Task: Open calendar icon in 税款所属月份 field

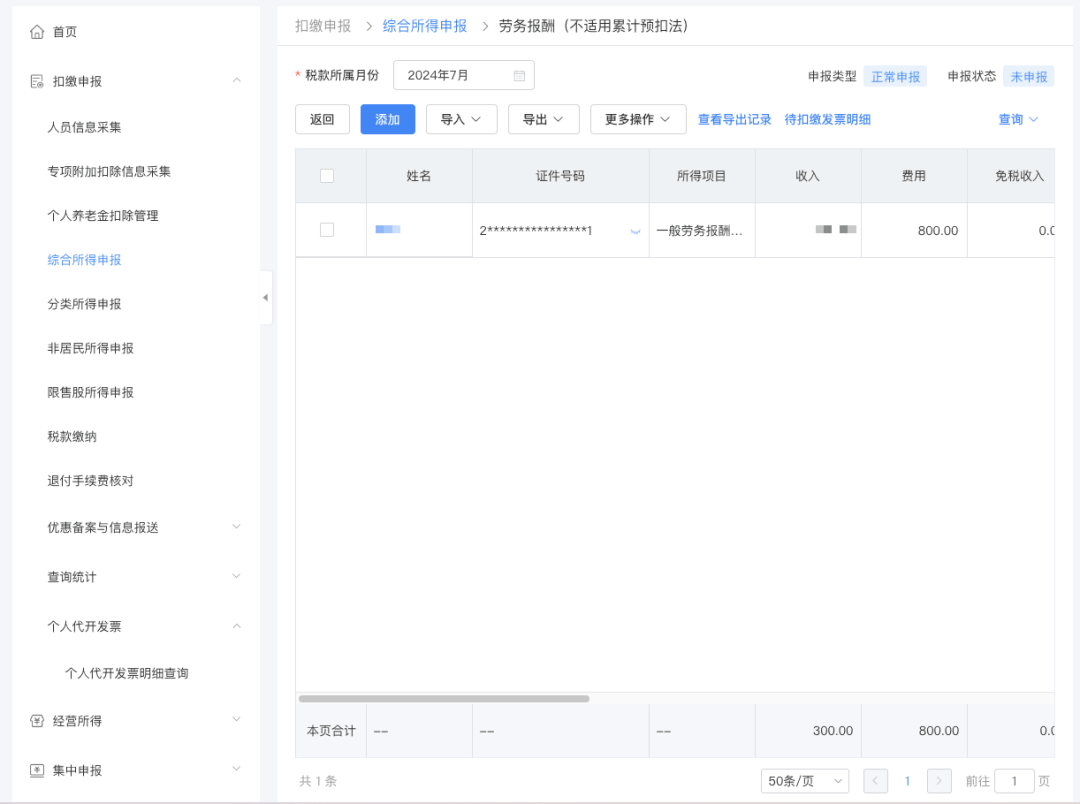Action: tap(519, 75)
